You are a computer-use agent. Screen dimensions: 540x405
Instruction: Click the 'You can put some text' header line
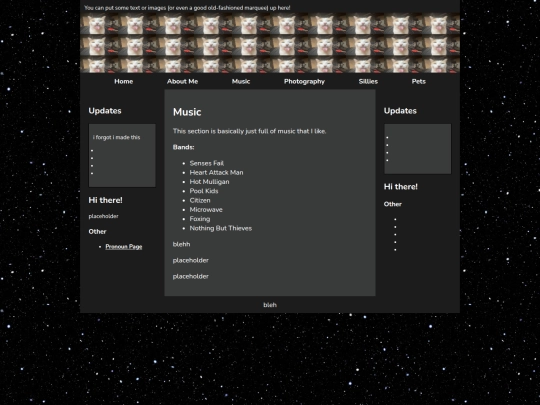click(187, 8)
